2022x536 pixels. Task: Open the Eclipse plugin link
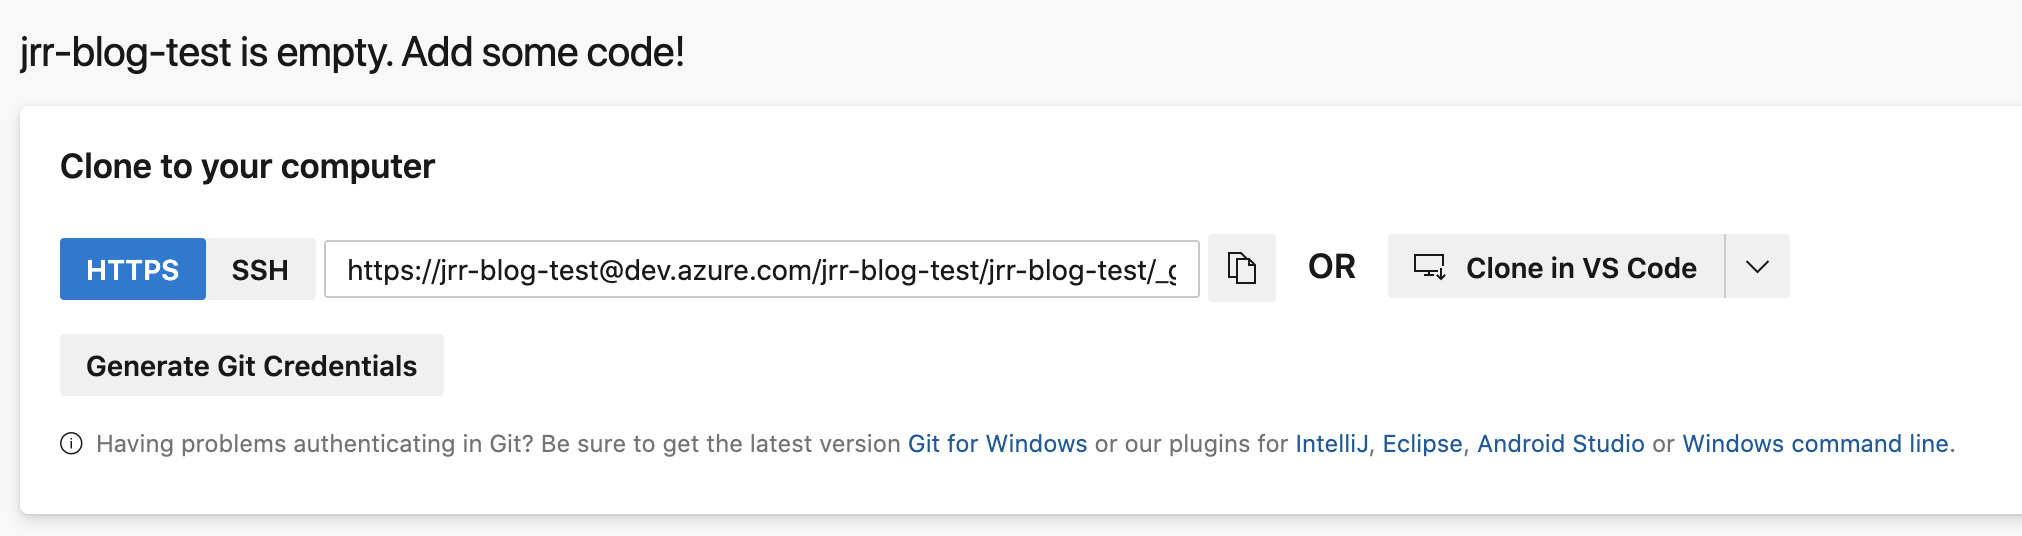(x=1422, y=444)
